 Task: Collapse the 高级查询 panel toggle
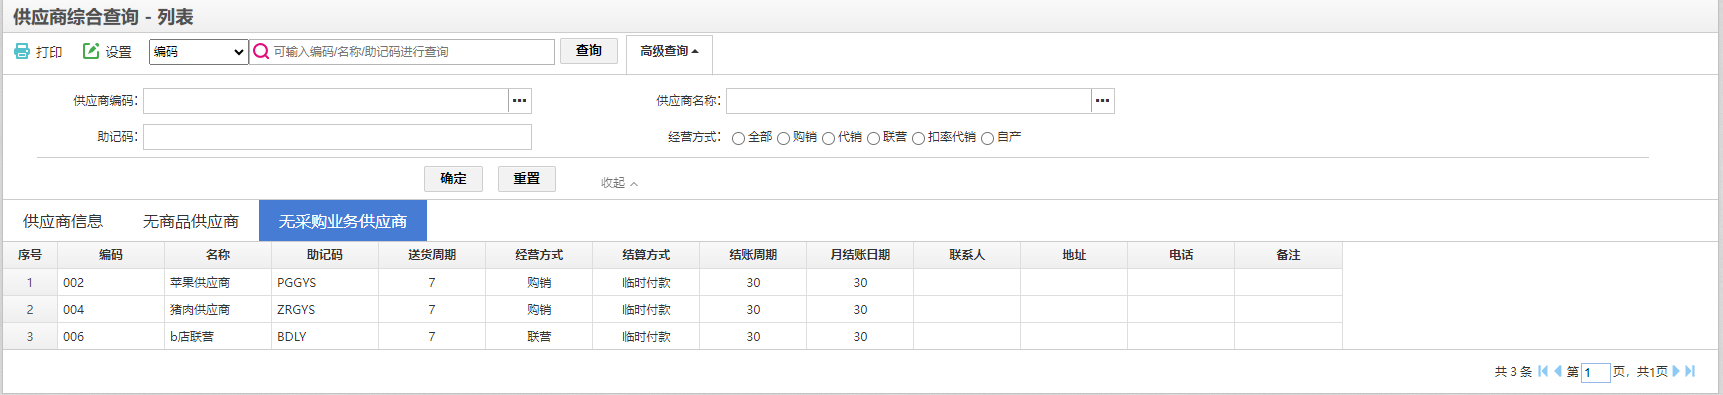pyautogui.click(x=669, y=51)
